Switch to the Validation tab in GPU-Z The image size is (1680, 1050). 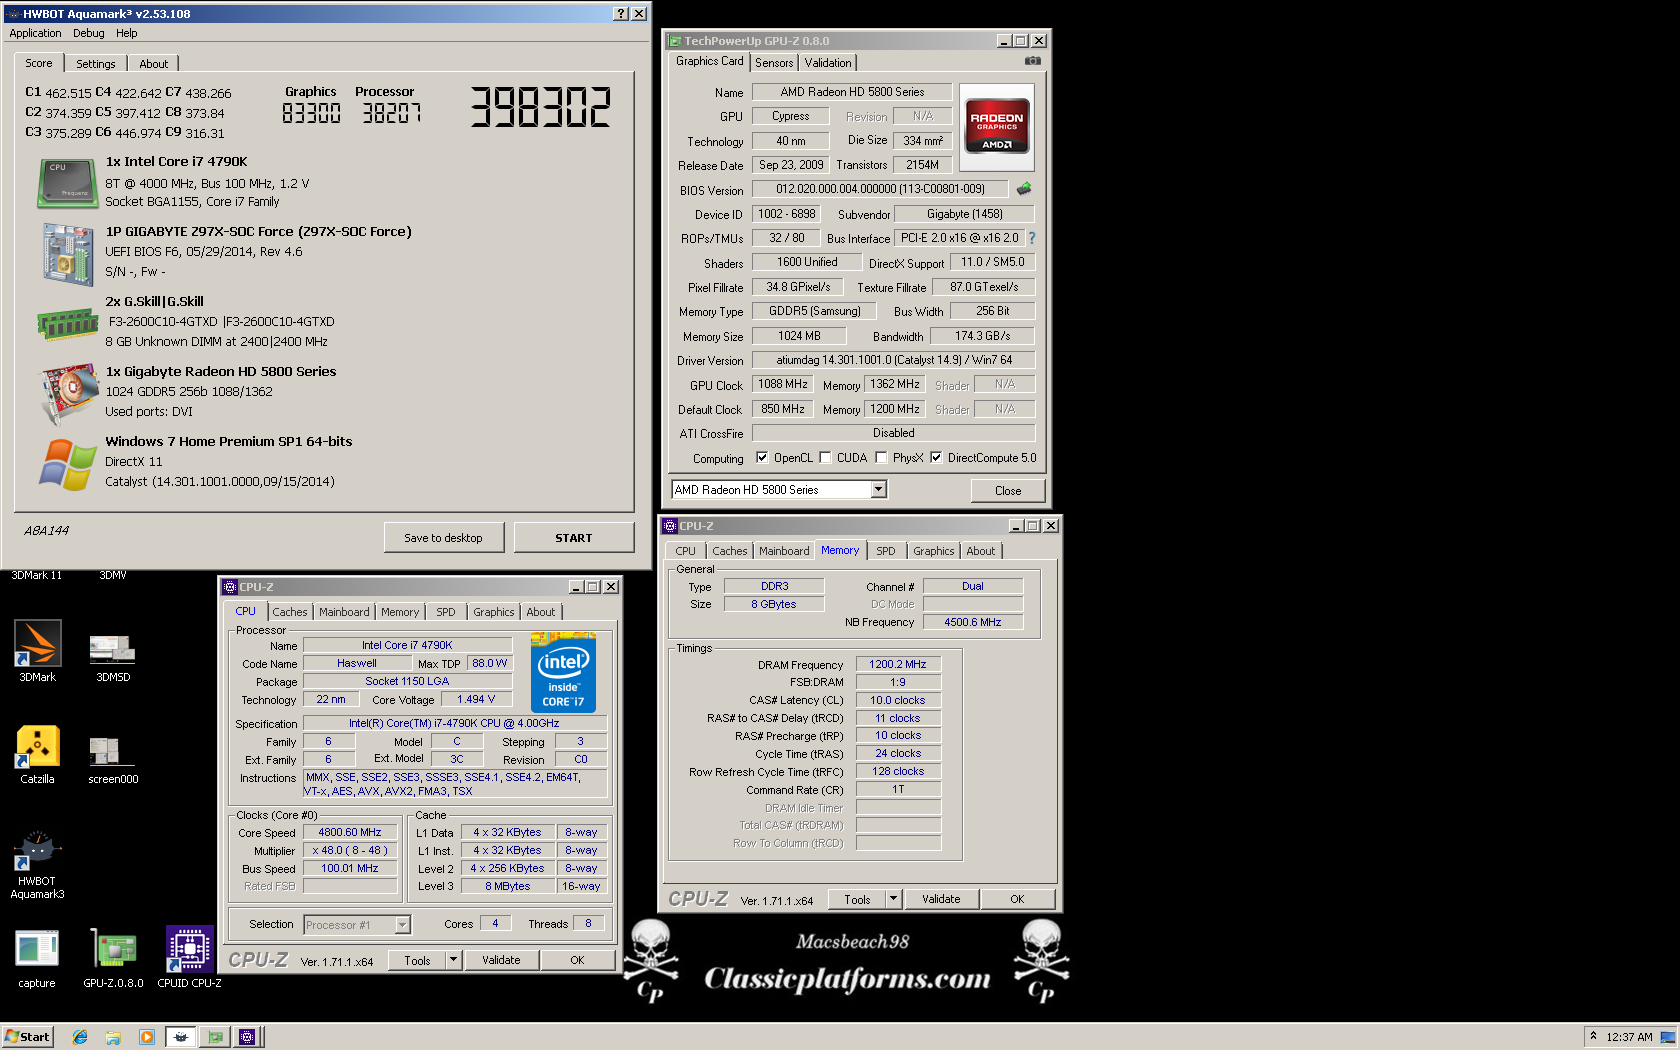click(828, 63)
